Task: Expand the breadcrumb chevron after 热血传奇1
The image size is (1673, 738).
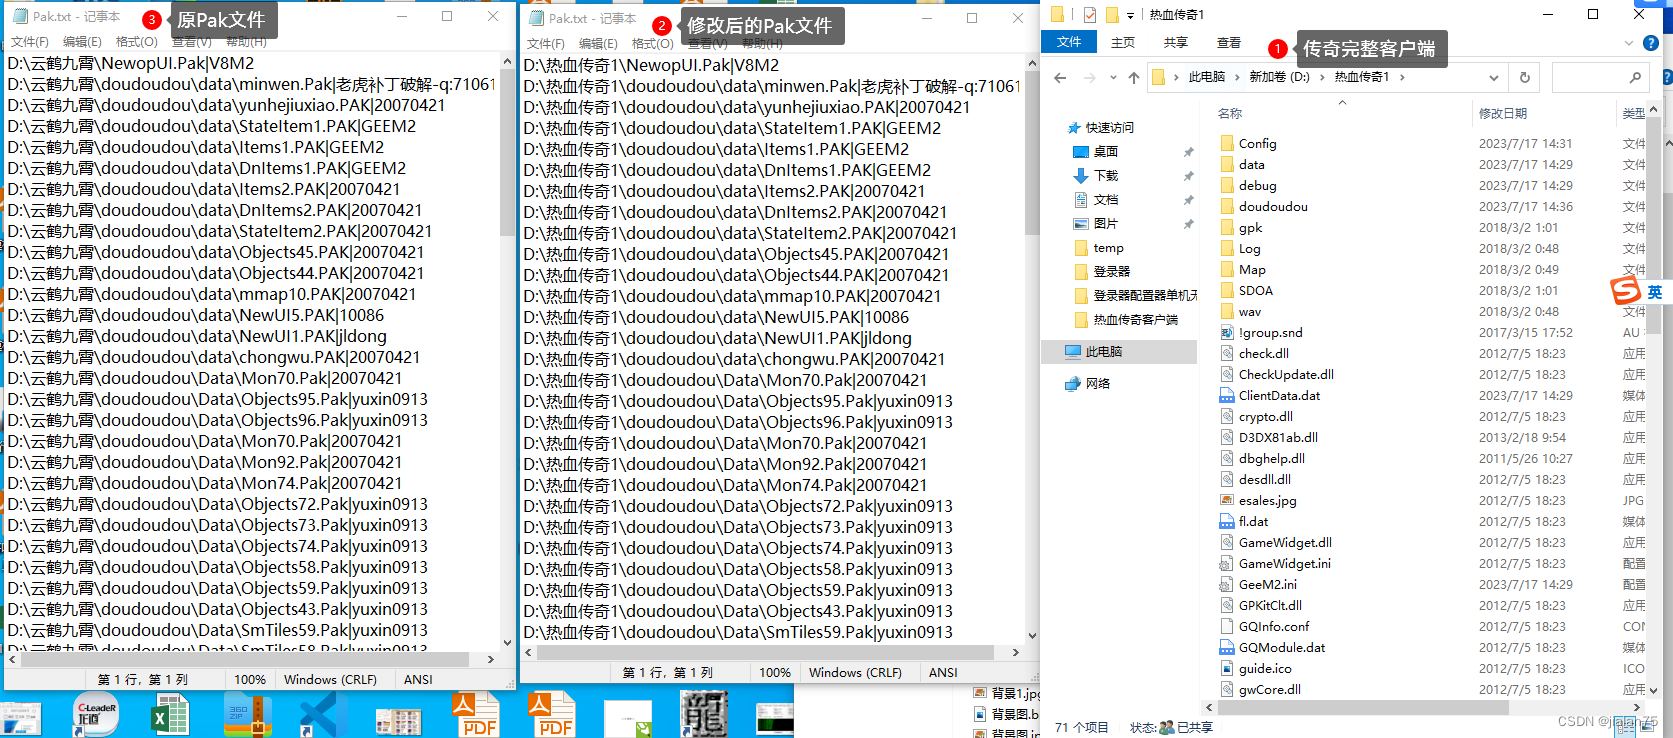Action: [x=1402, y=77]
